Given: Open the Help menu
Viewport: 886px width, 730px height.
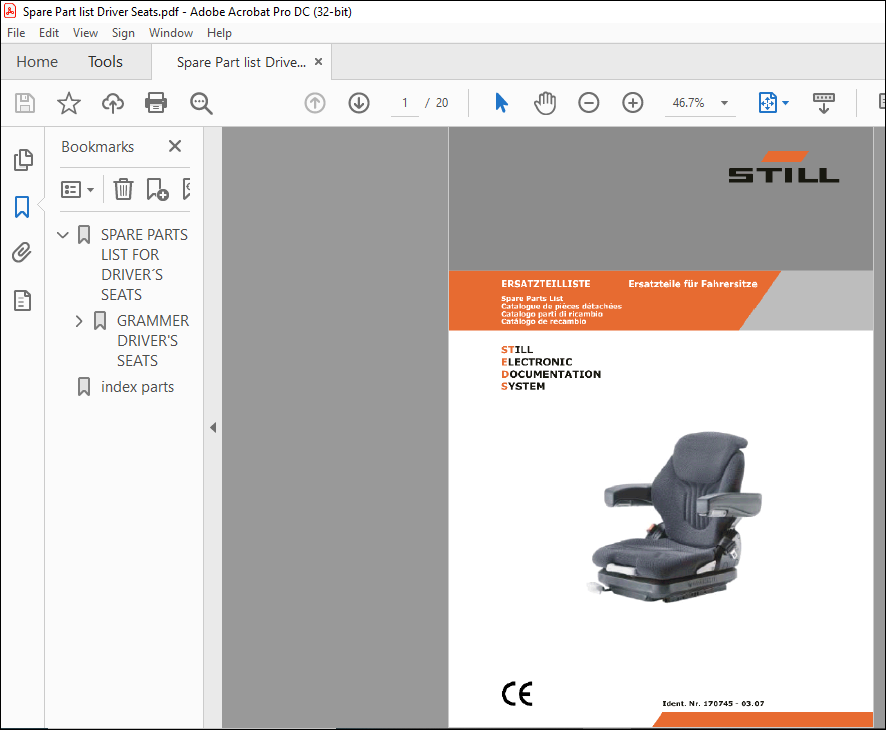Looking at the screenshot, I should point(219,33).
